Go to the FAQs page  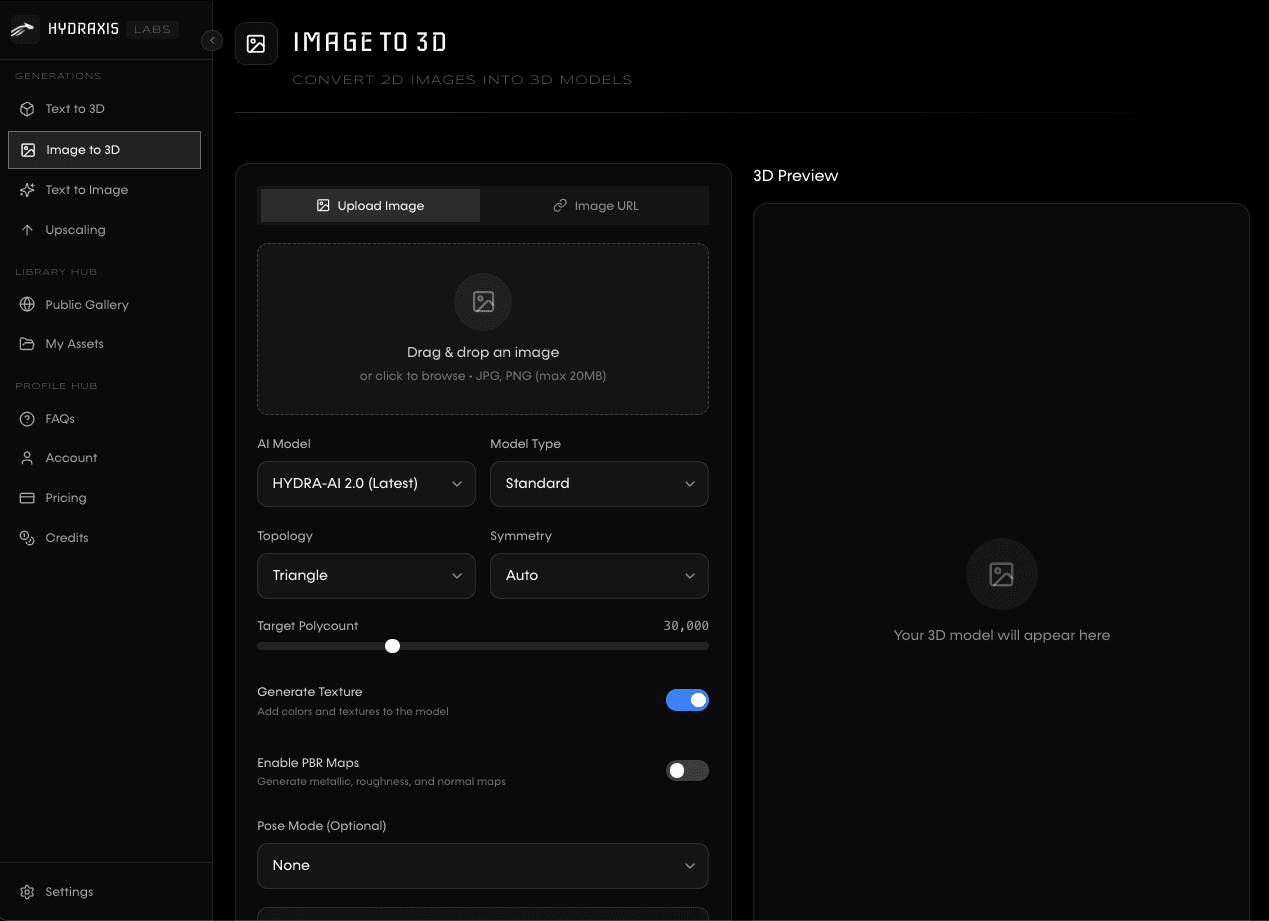pyautogui.click(x=60, y=419)
